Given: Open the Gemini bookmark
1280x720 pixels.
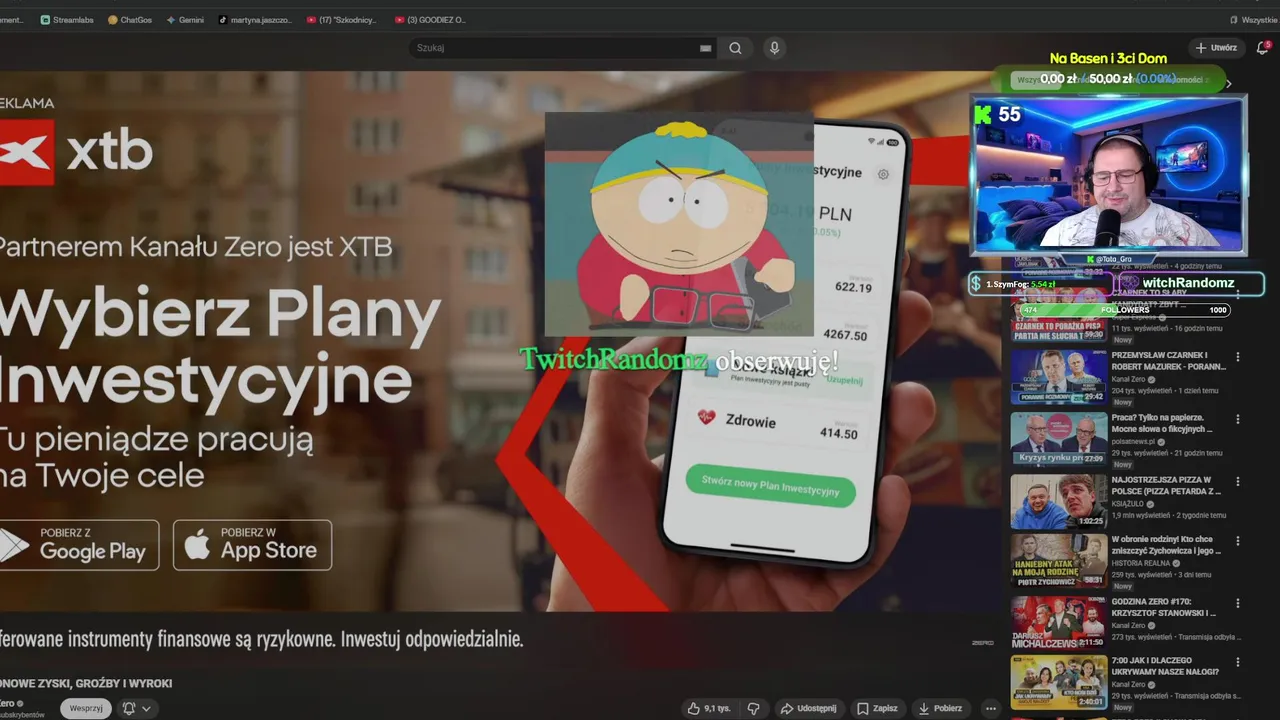Looking at the screenshot, I should pyautogui.click(x=185, y=20).
